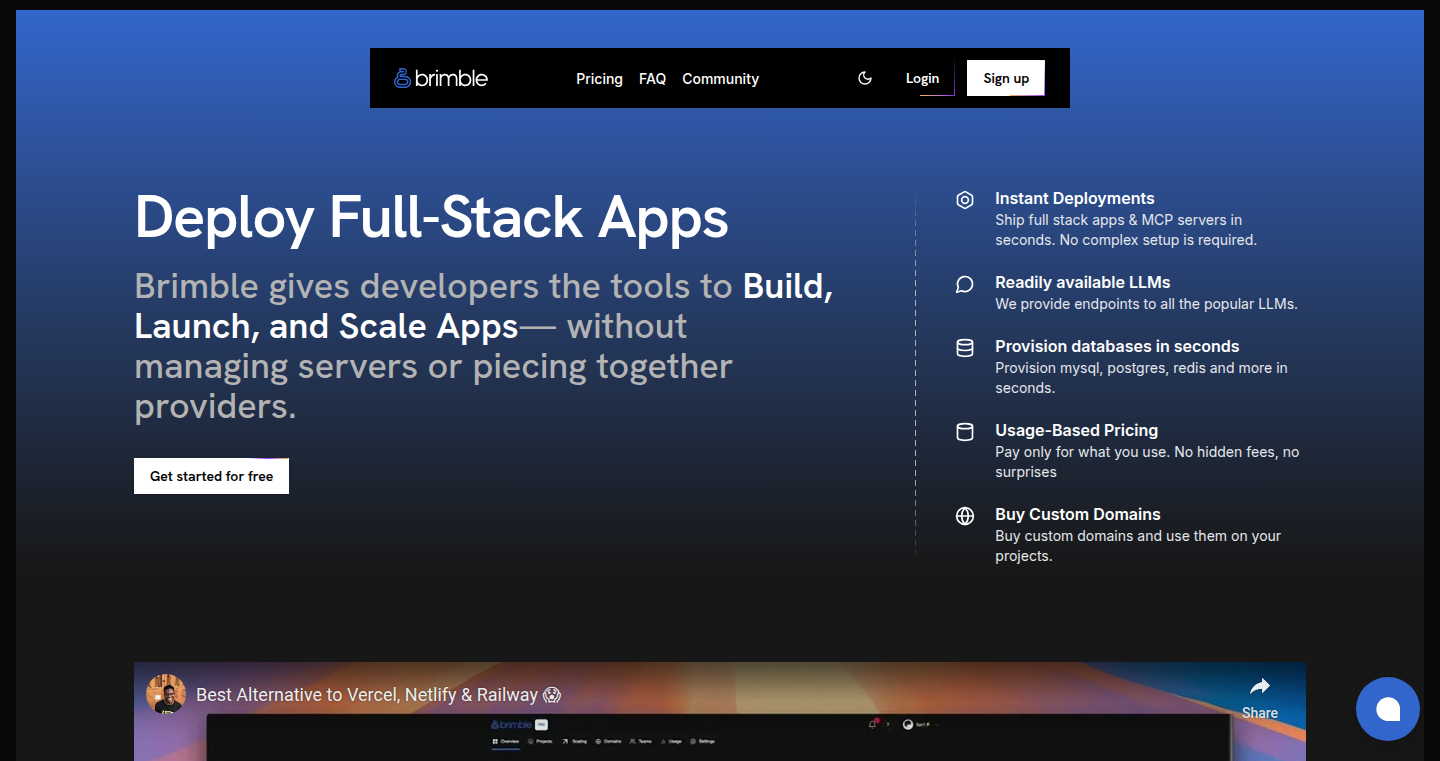The height and width of the screenshot is (761, 1440).
Task: Click text 'Pay only for what you use'
Action: pos(1082,452)
